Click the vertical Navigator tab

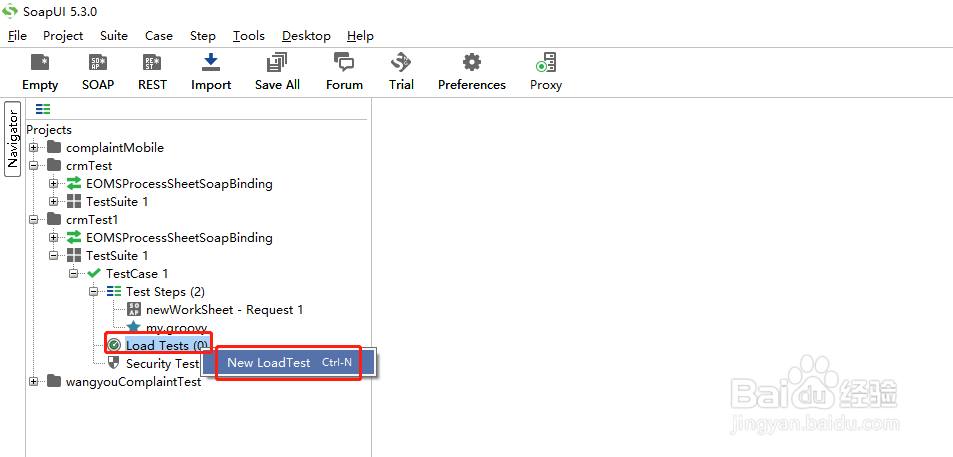(x=13, y=139)
